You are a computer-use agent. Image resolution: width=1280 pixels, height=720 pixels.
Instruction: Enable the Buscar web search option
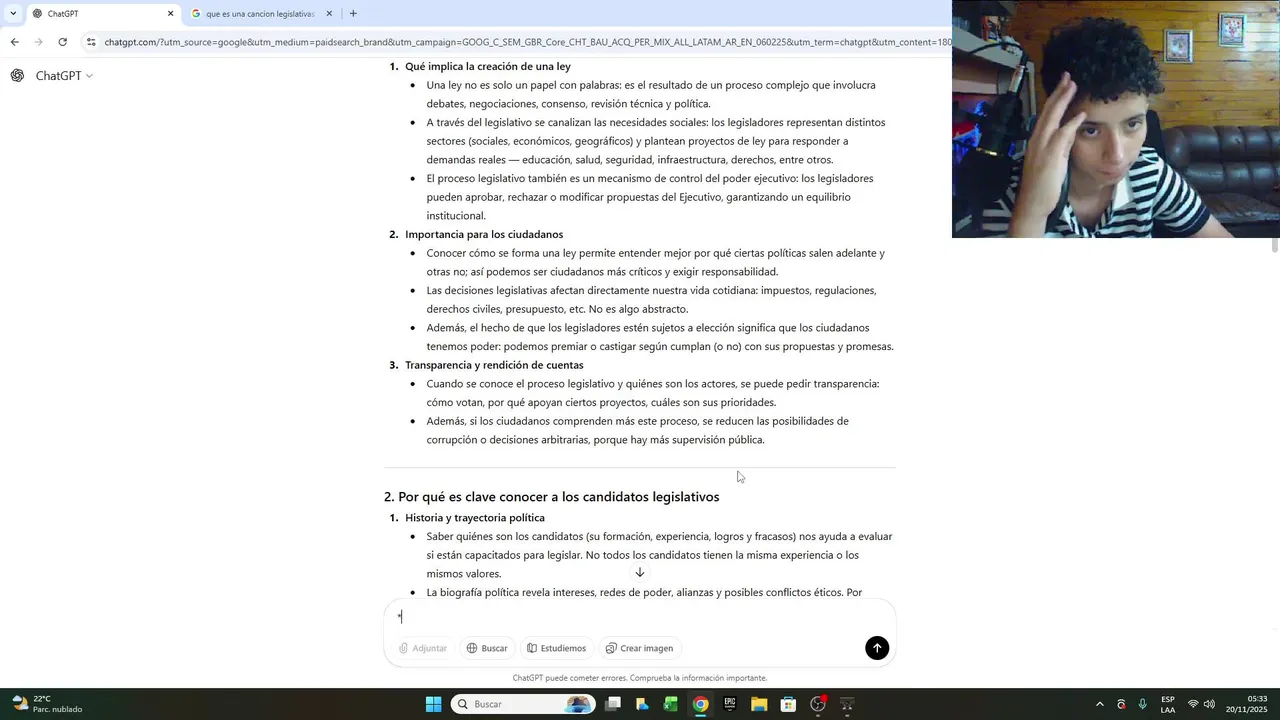[487, 648]
